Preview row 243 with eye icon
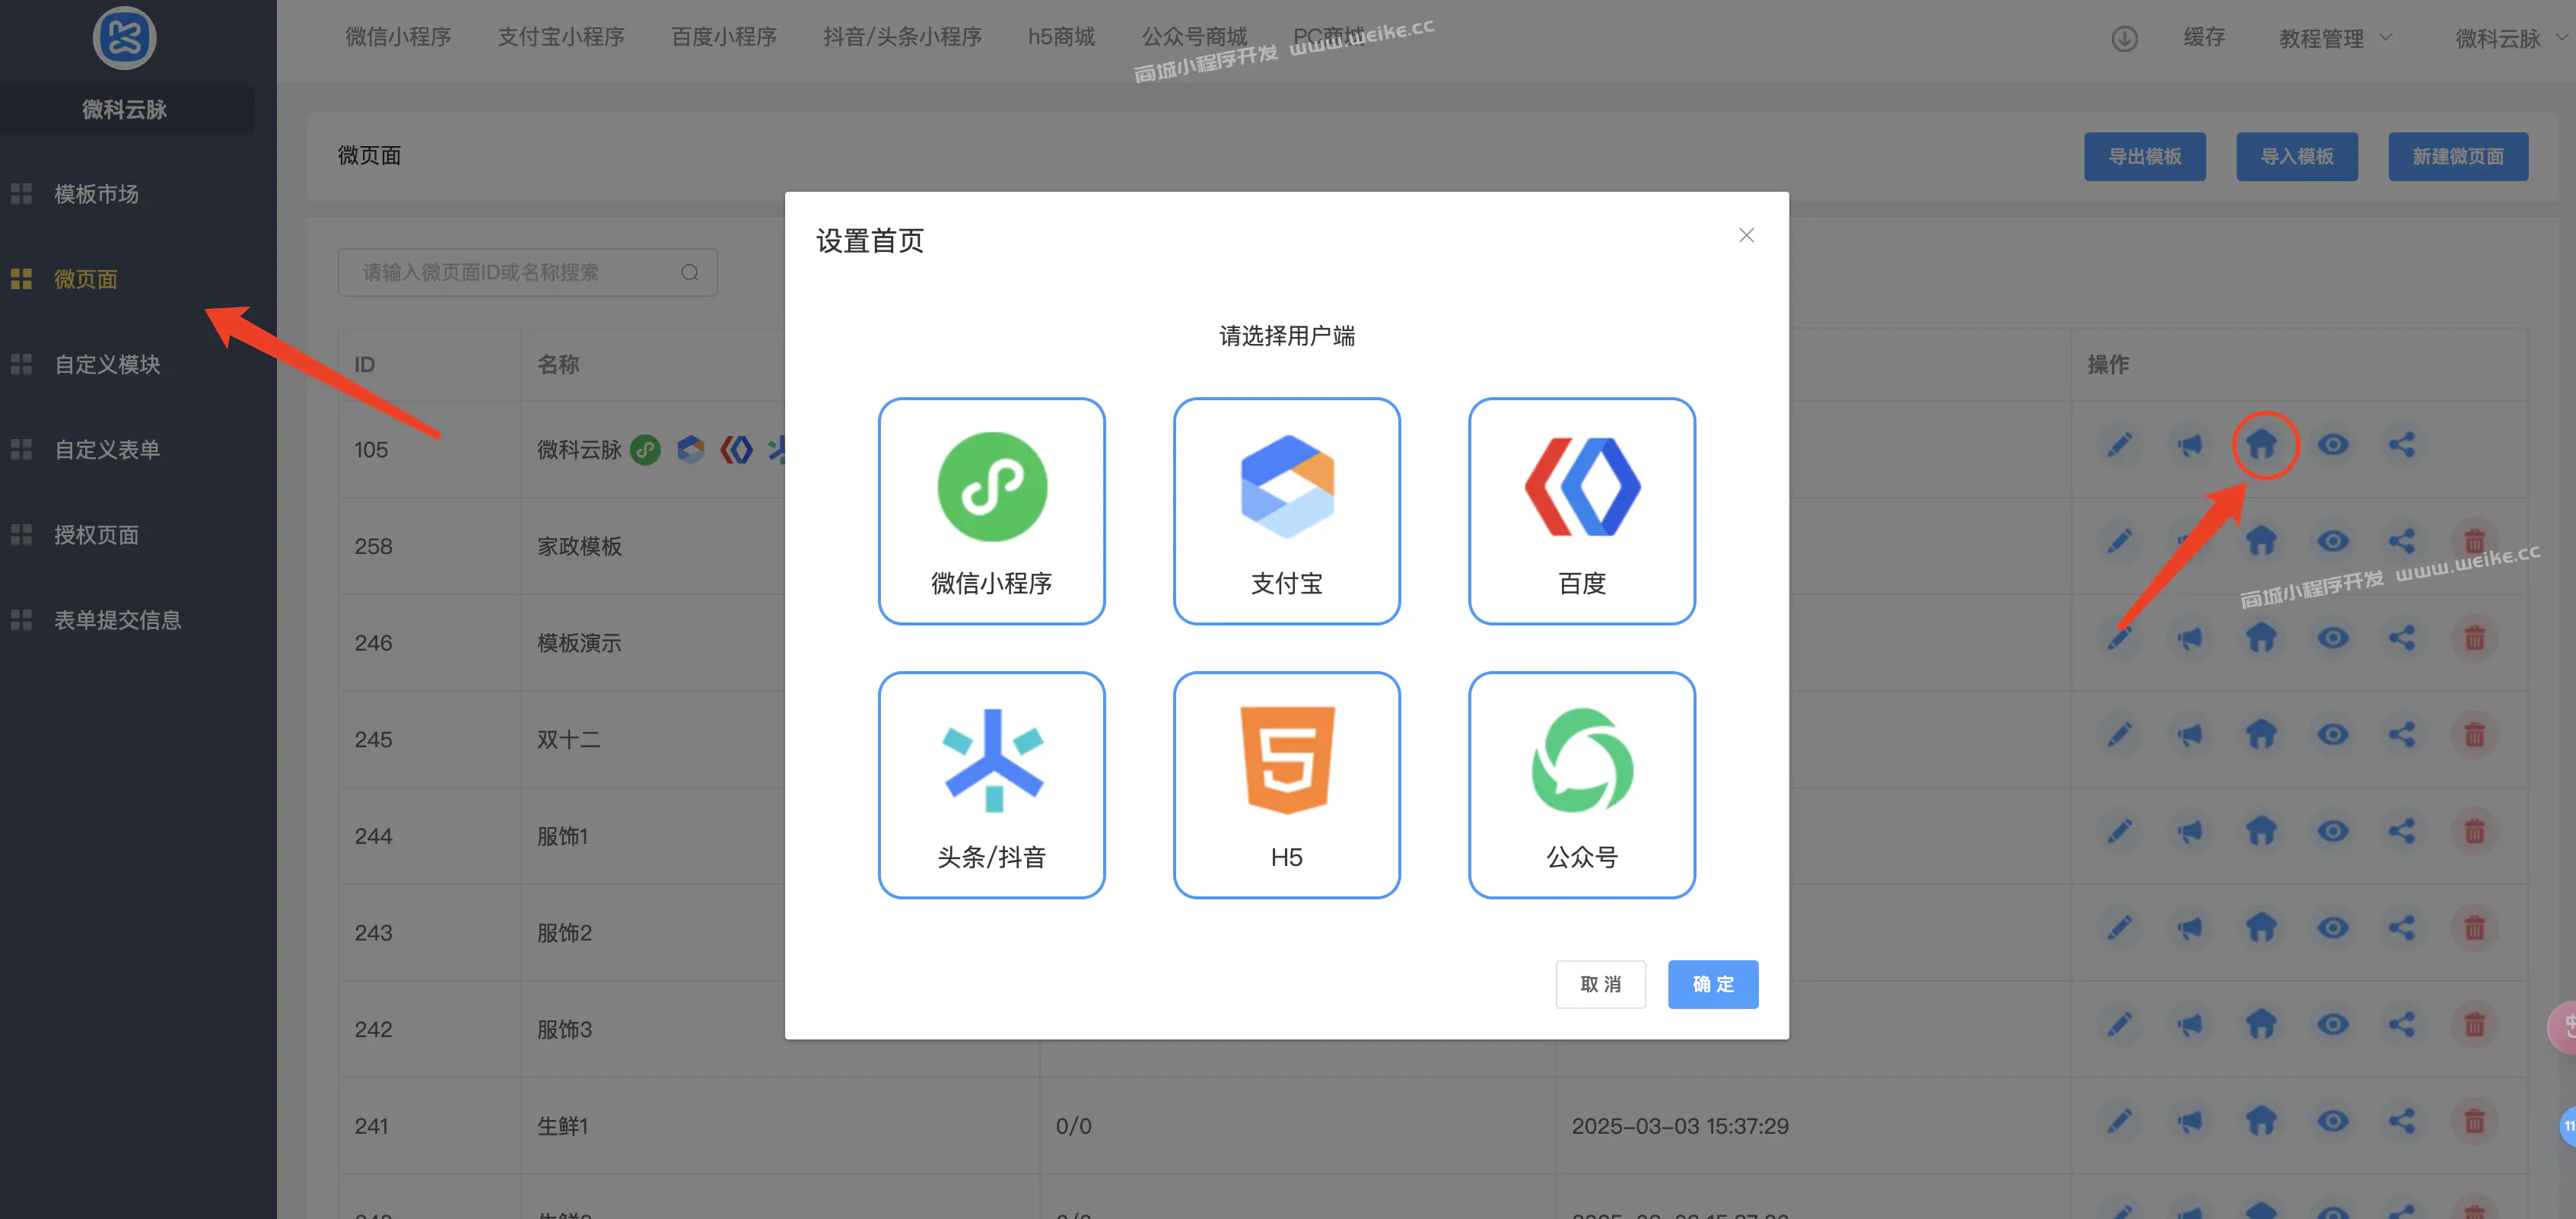The image size is (2576, 1219). (2332, 928)
